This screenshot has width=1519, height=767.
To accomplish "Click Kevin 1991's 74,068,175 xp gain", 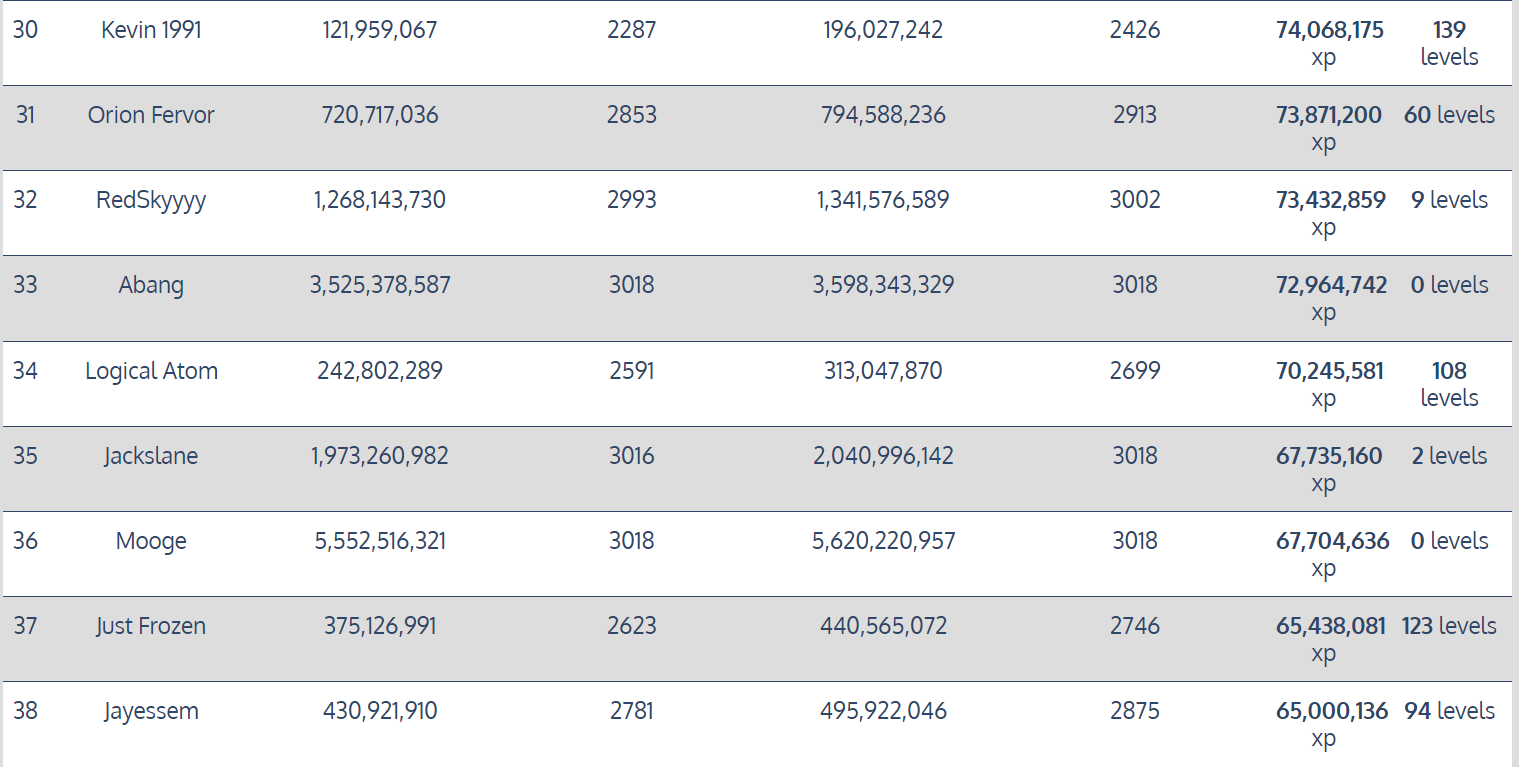I will 1329,43.
